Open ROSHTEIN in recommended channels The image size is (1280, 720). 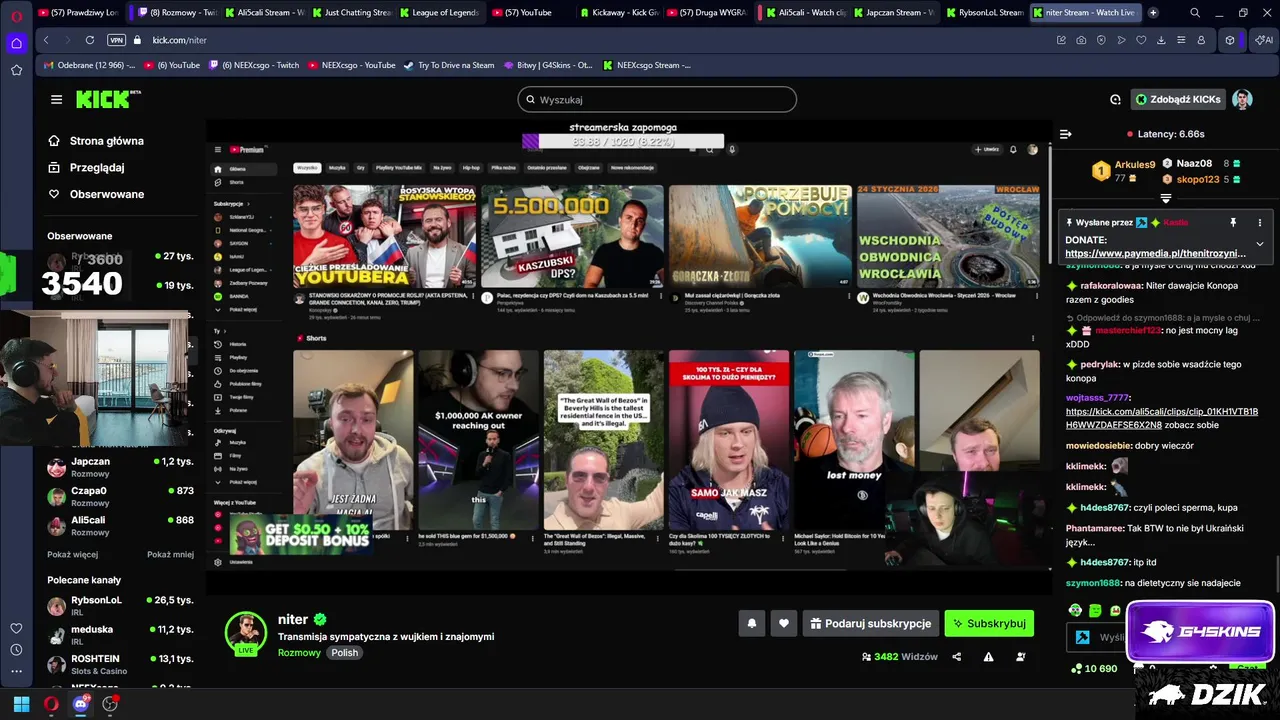coord(120,664)
